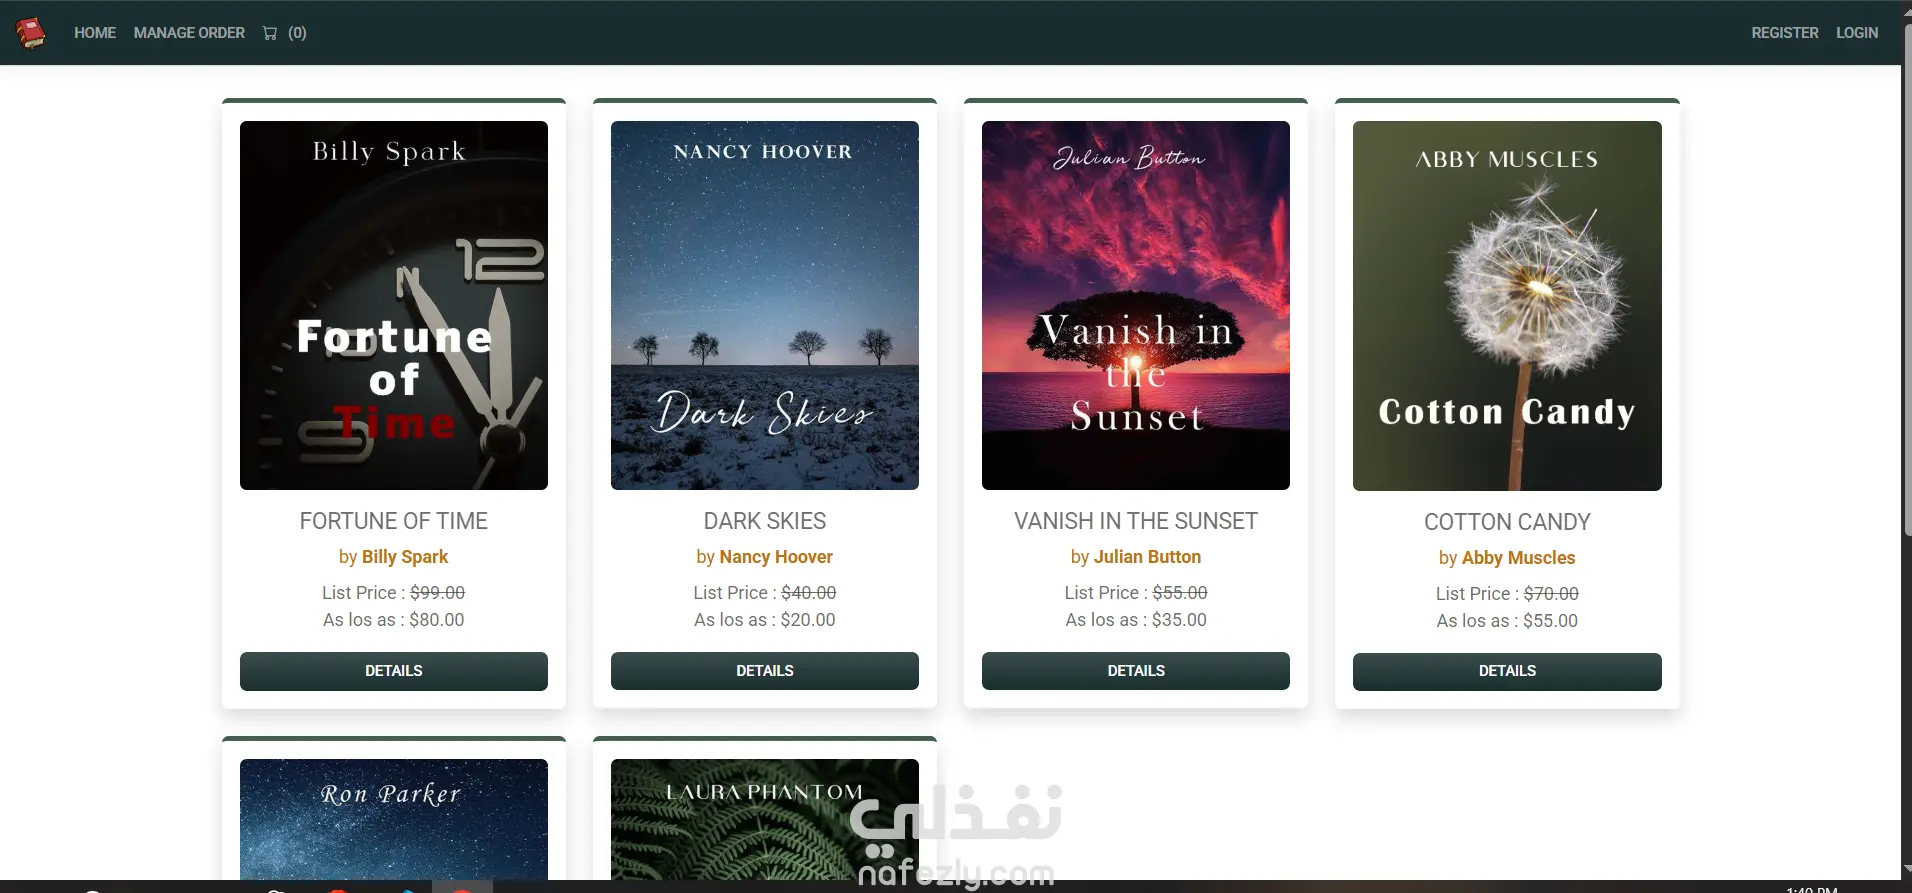The image size is (1912, 893).
Task: Click the author name Billy Spark
Action: pos(405,557)
